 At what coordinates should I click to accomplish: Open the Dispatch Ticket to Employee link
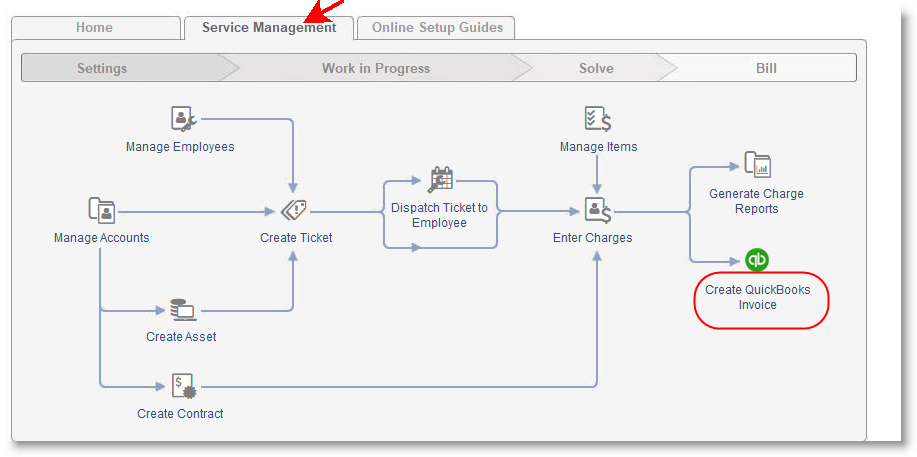439,215
